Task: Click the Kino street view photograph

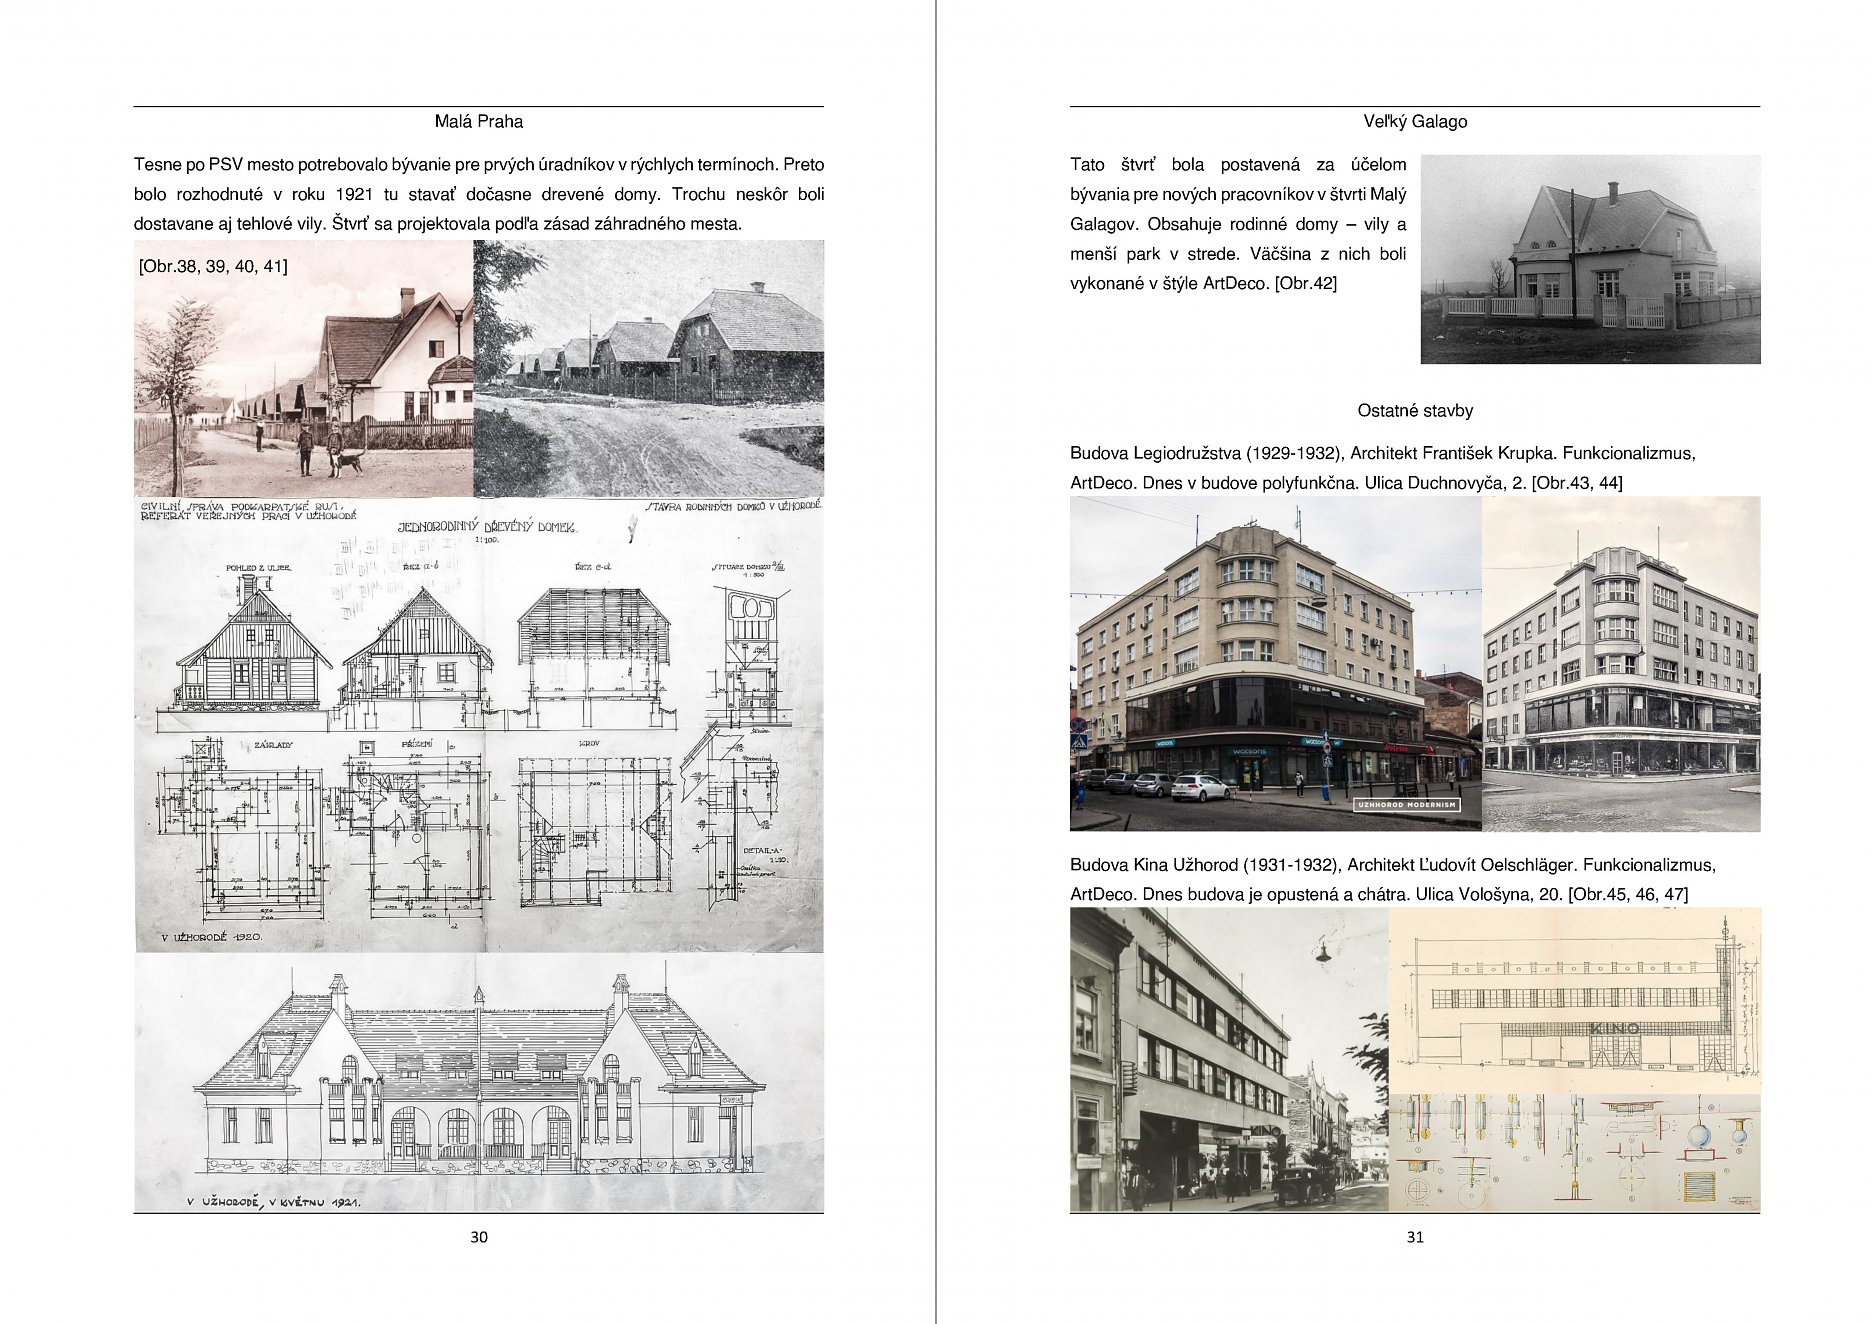Action: pos(1228,1060)
